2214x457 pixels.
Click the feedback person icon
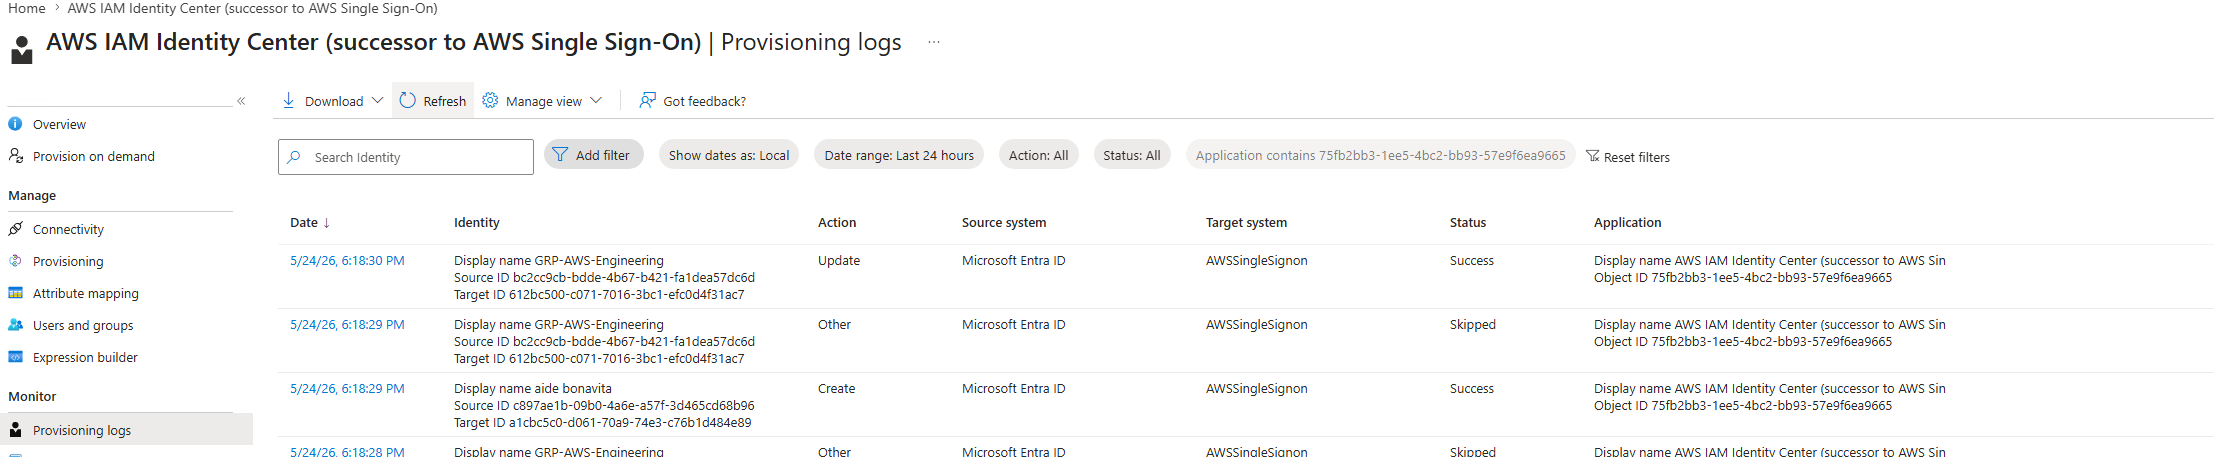point(647,100)
